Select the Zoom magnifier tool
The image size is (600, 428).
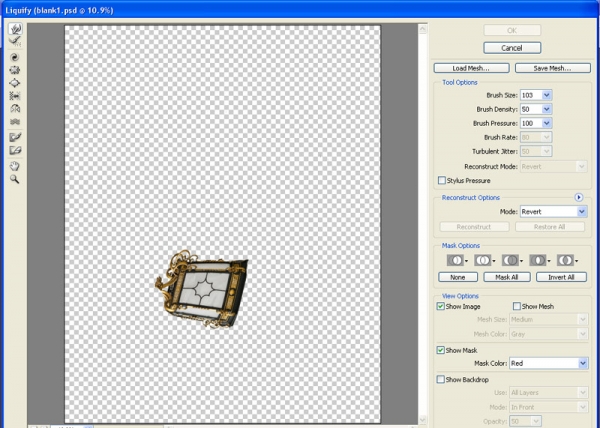coord(15,179)
